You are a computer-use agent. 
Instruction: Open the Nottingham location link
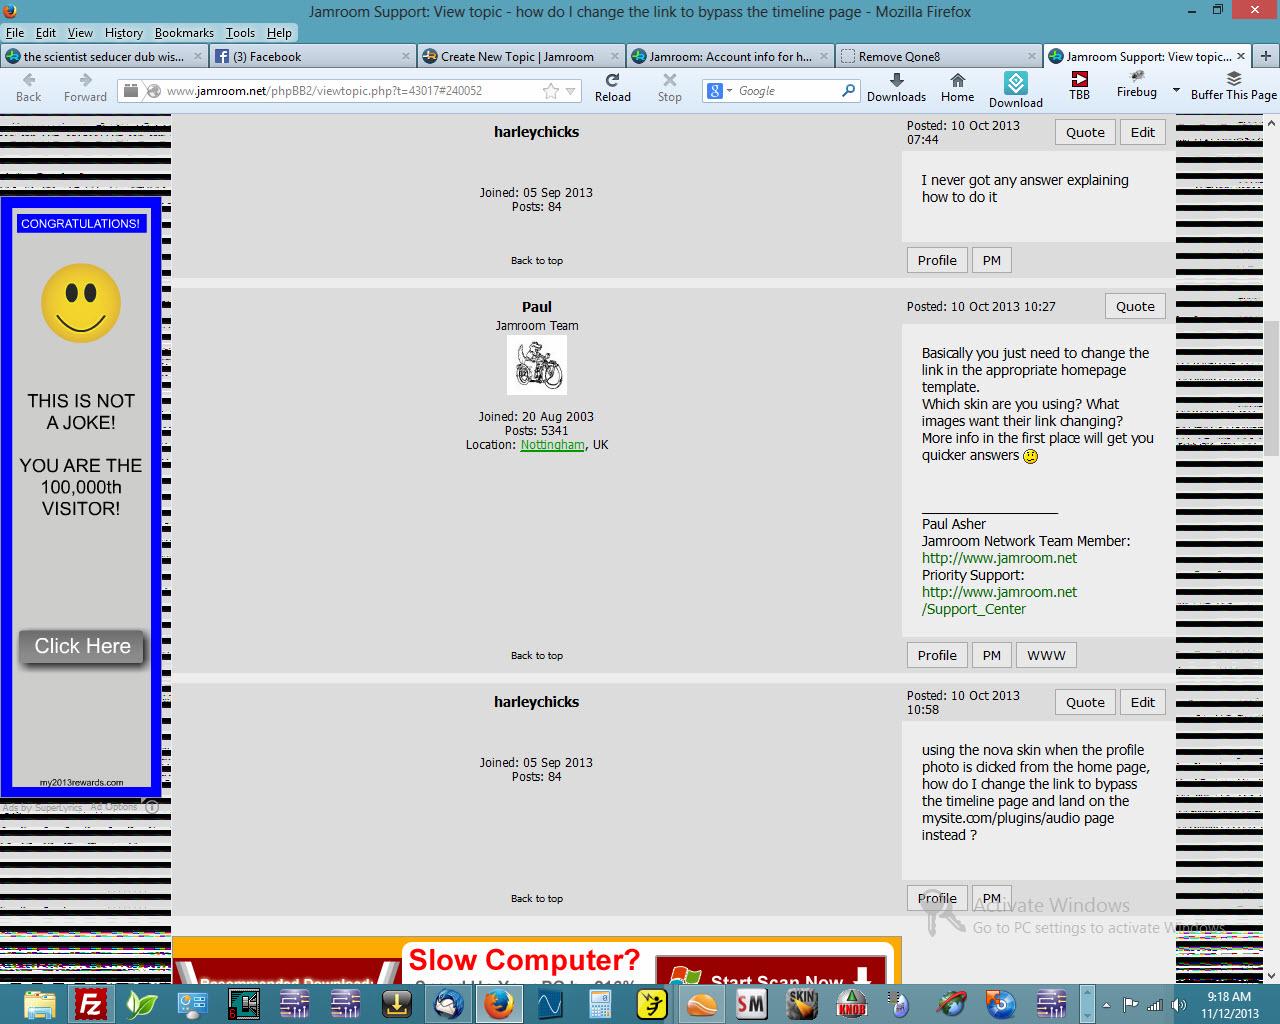tap(552, 445)
